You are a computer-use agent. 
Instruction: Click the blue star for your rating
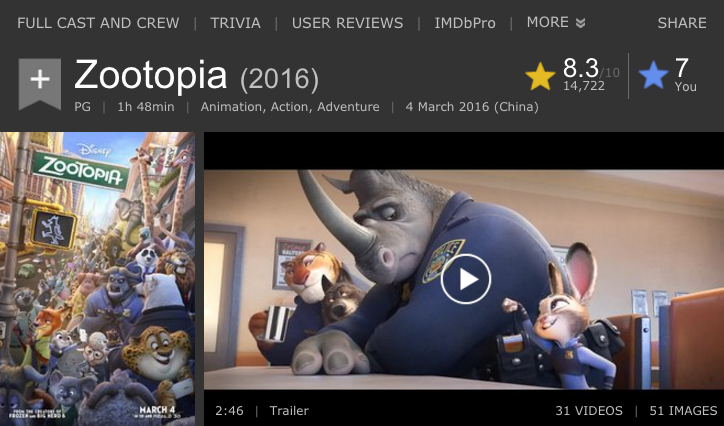coord(653,76)
